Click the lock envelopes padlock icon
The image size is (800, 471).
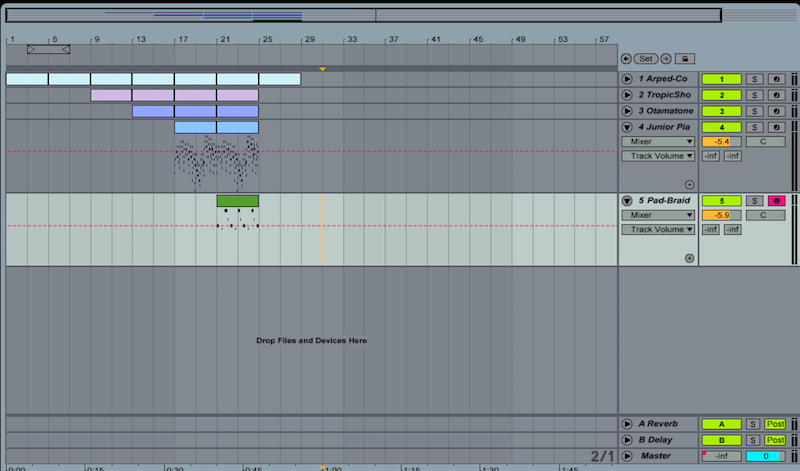click(x=685, y=59)
